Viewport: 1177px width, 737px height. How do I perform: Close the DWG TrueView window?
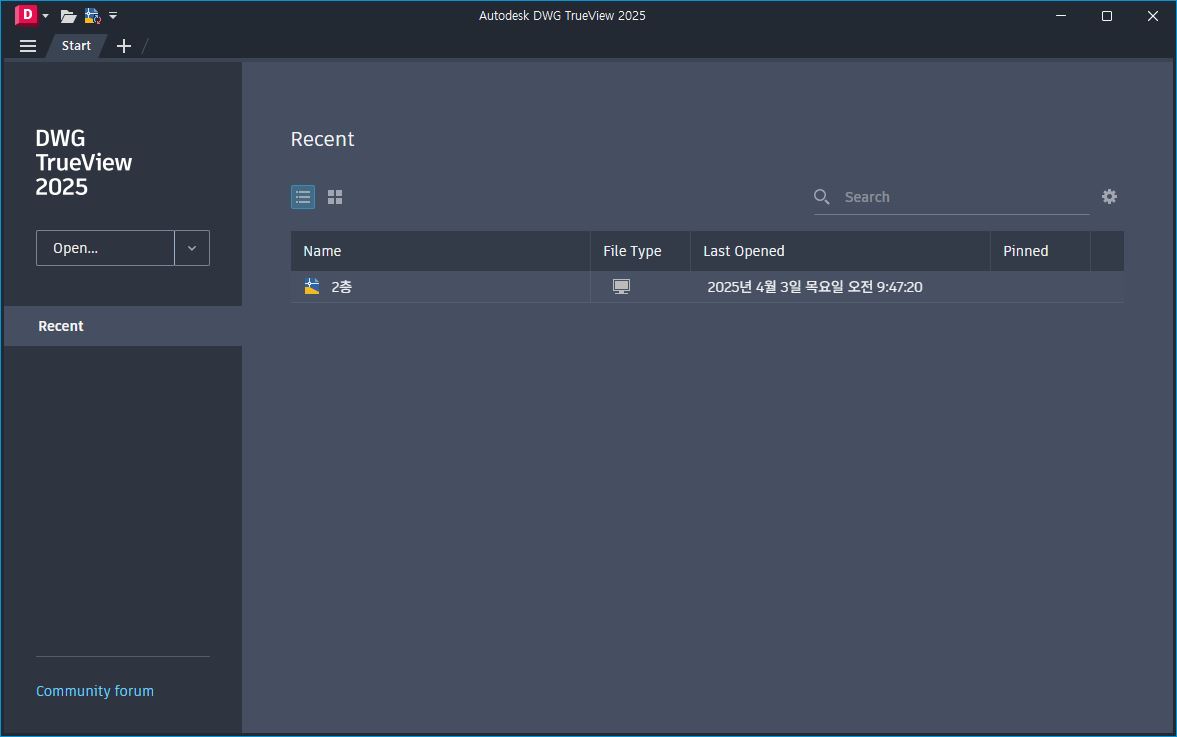point(1153,16)
